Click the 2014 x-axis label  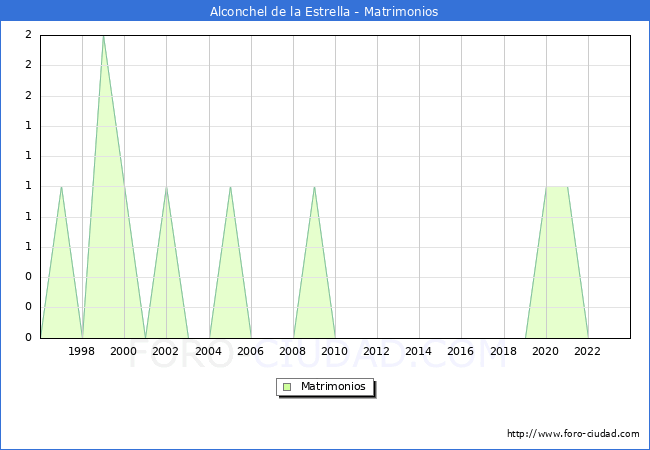pos(419,351)
